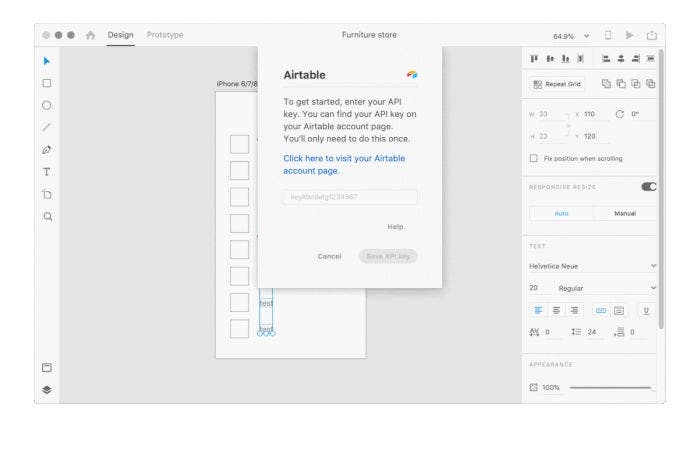The image size is (700, 449).
Task: Apply the Subtract boolean operation
Action: click(621, 83)
